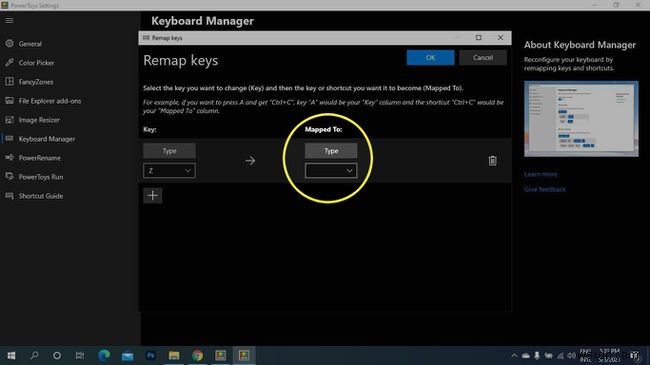Screen dimensions: 650x365
Task: Open the Give feedback link
Action: (545, 189)
